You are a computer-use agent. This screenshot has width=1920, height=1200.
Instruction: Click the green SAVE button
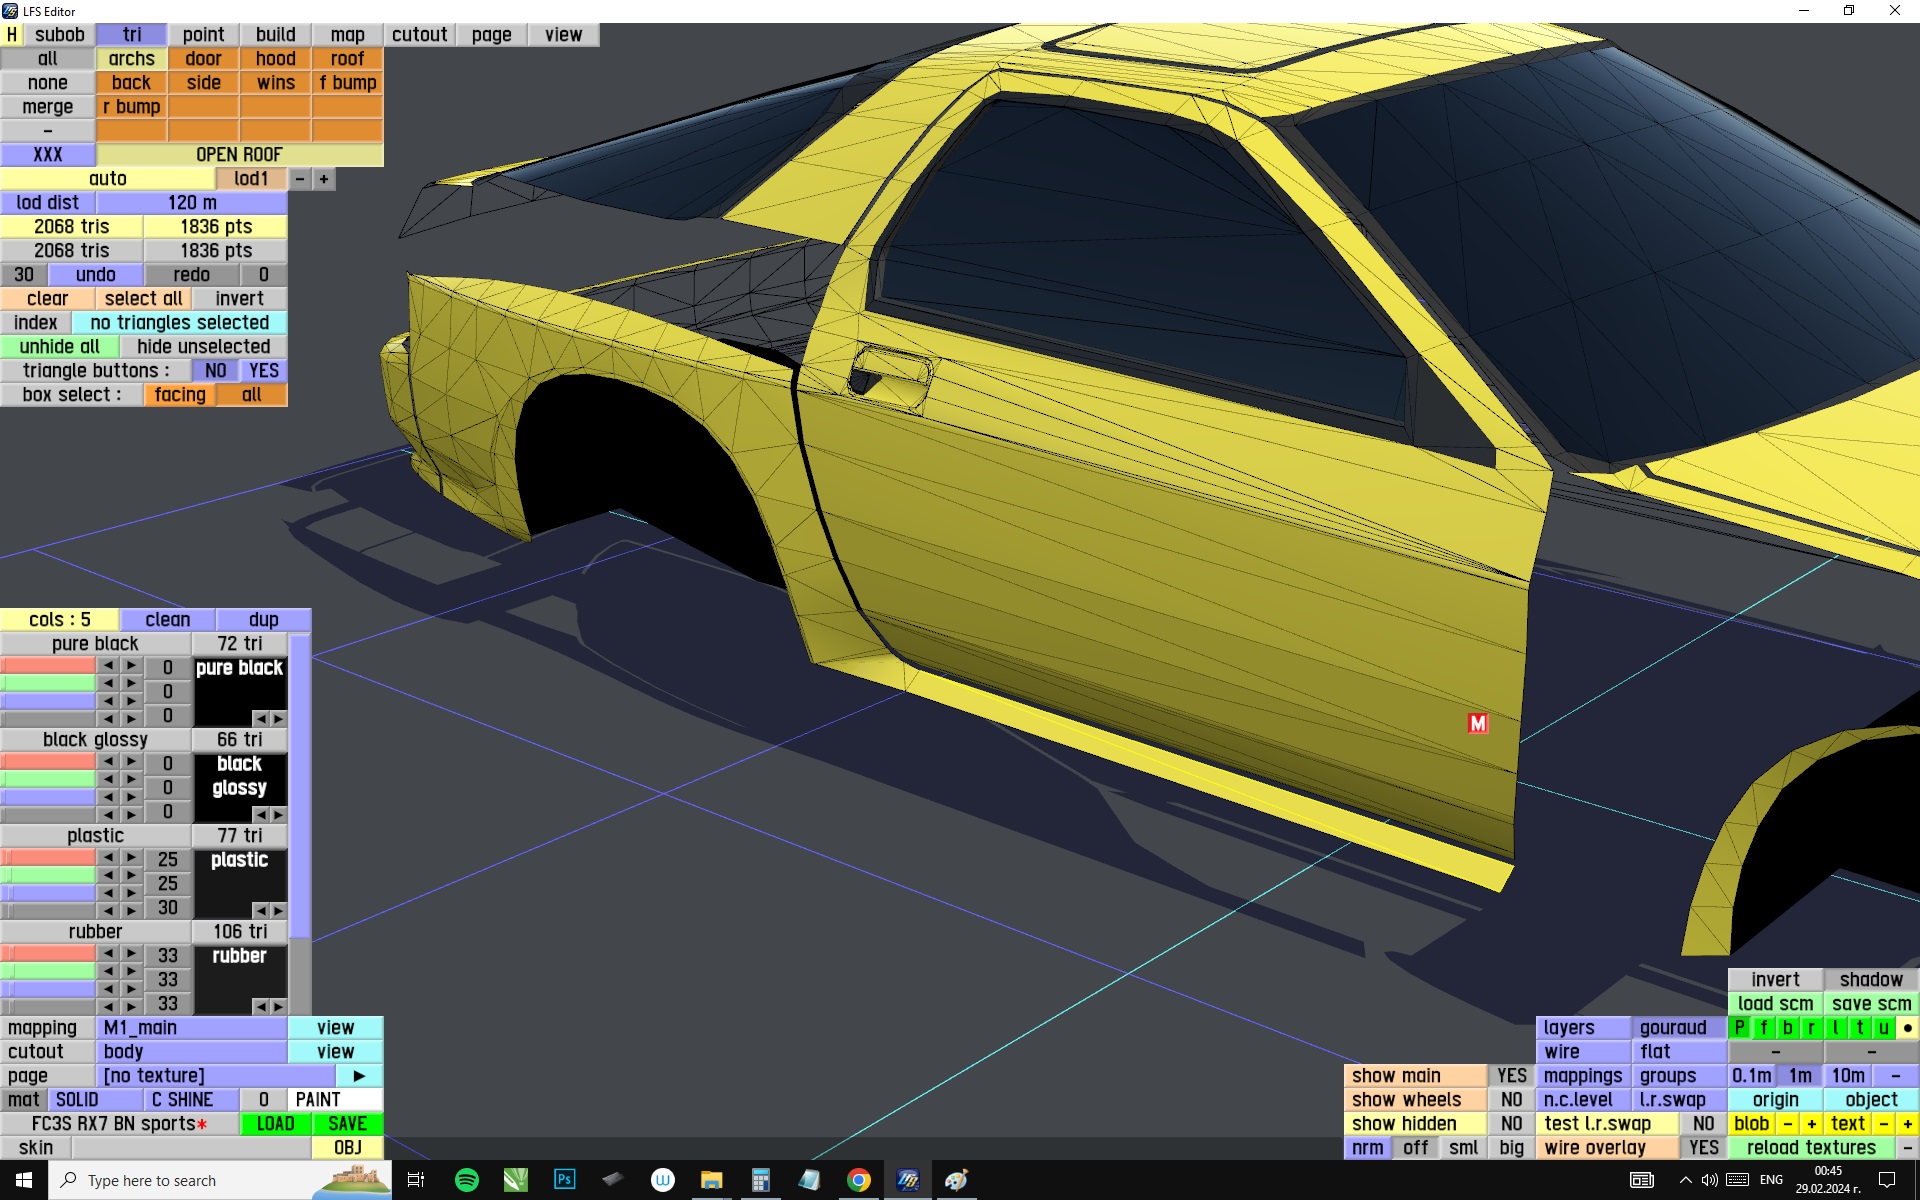click(x=347, y=1124)
